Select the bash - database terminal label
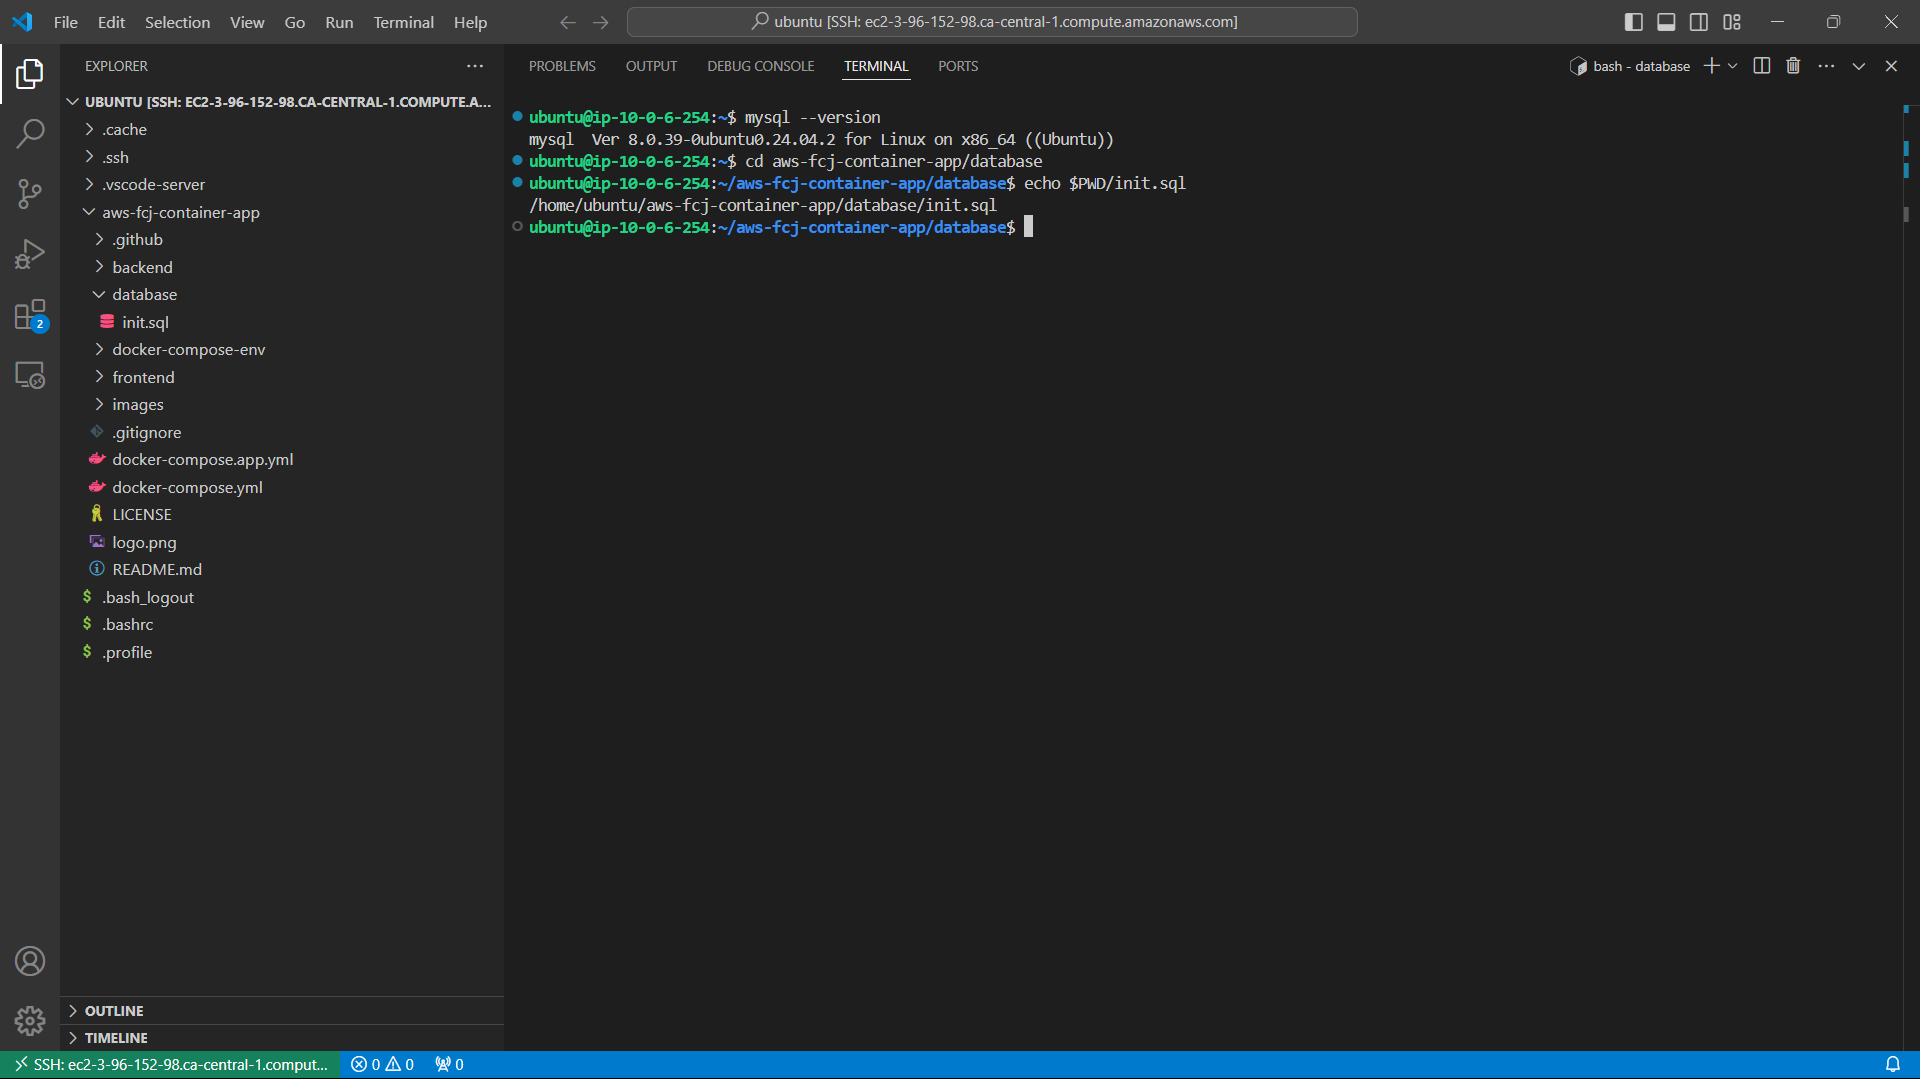 point(1630,66)
